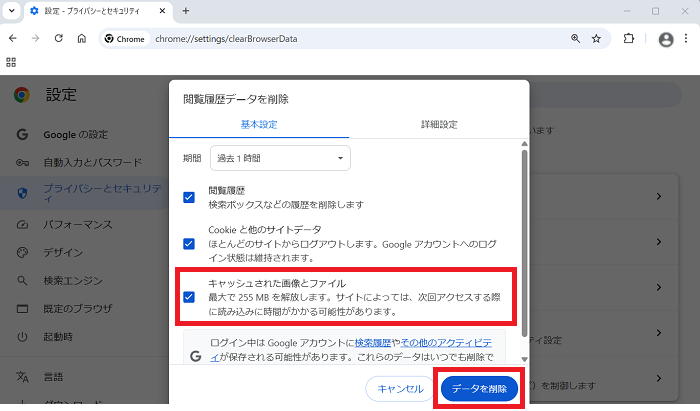Click the address bar URL field
The image size is (700, 411).
(x=350, y=38)
